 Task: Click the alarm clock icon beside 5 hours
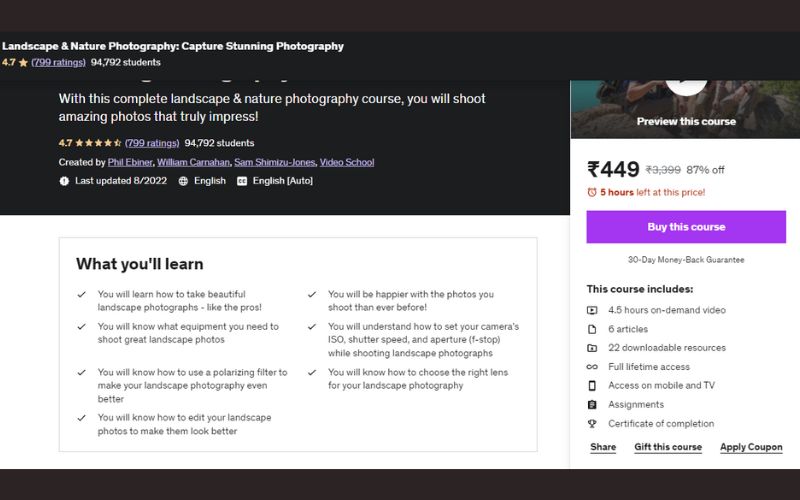click(592, 192)
